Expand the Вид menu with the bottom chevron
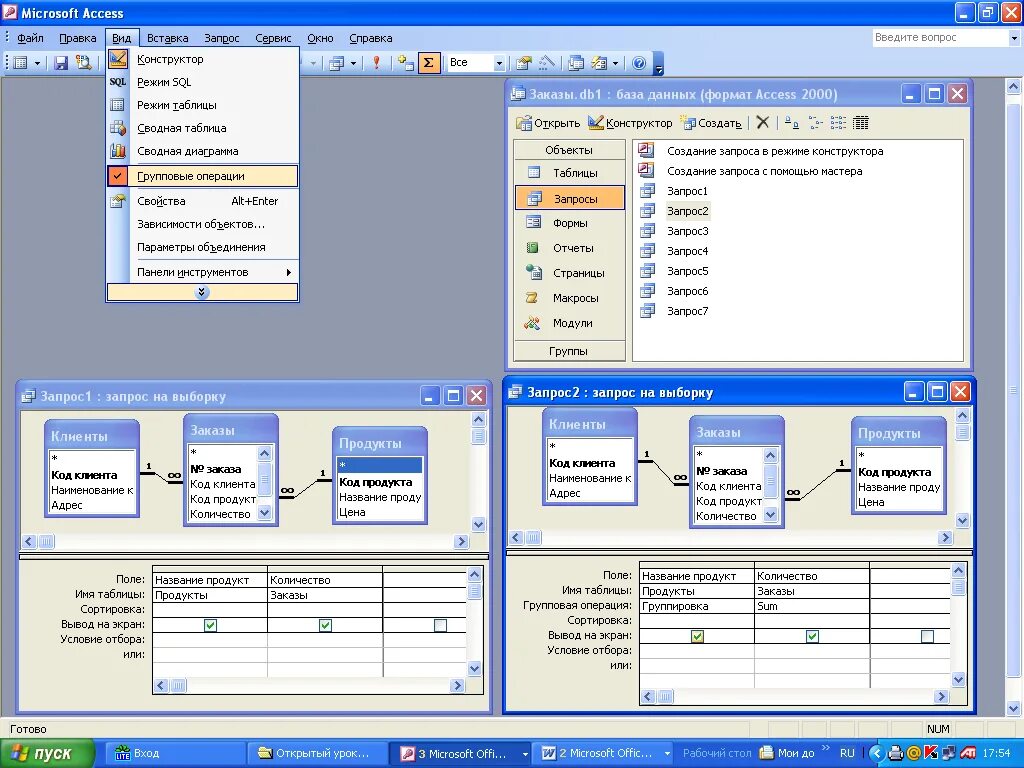Screen dimensions: 1024x768 click(202, 292)
